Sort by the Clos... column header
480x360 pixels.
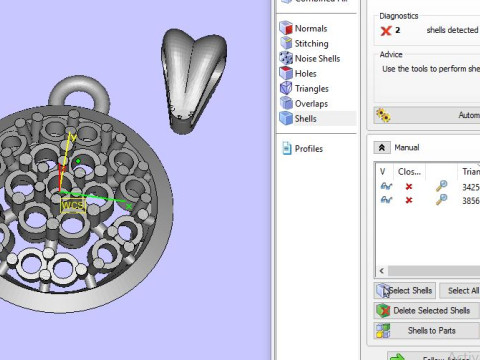(x=409, y=172)
